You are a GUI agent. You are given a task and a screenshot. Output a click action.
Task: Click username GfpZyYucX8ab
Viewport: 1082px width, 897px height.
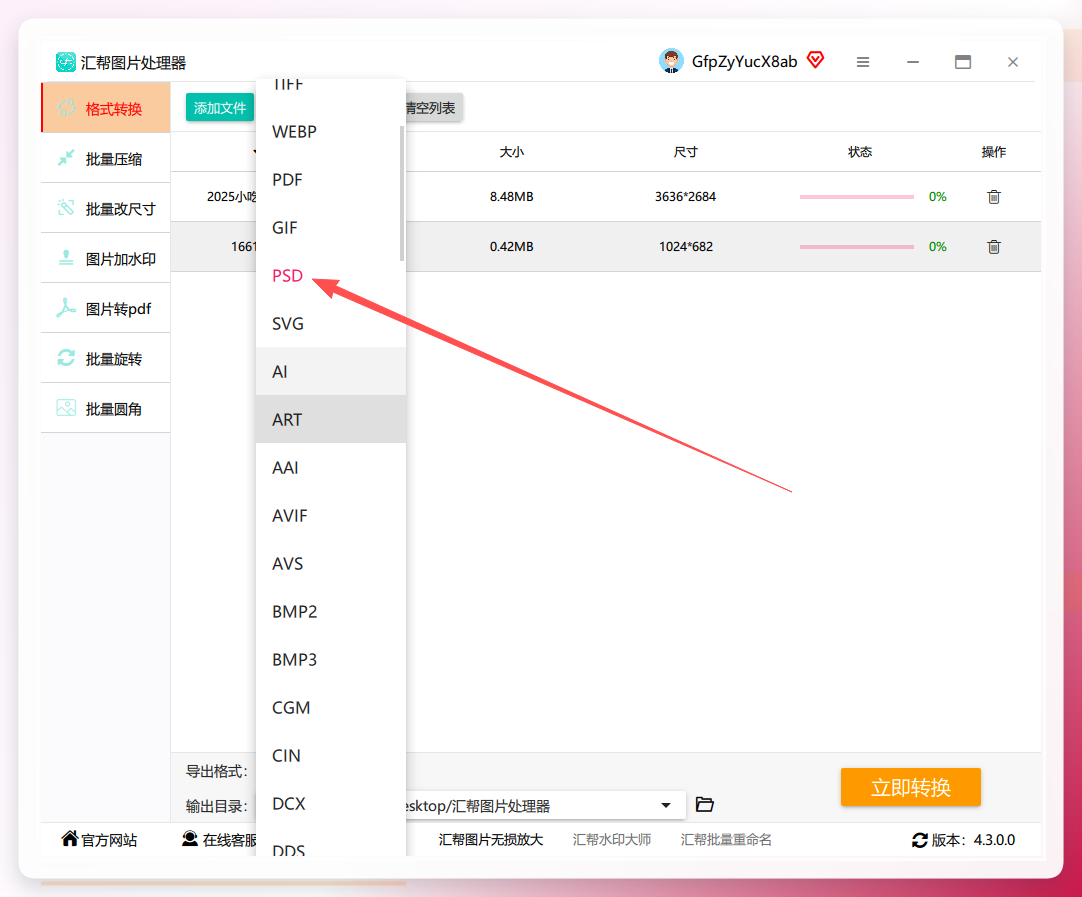744,61
